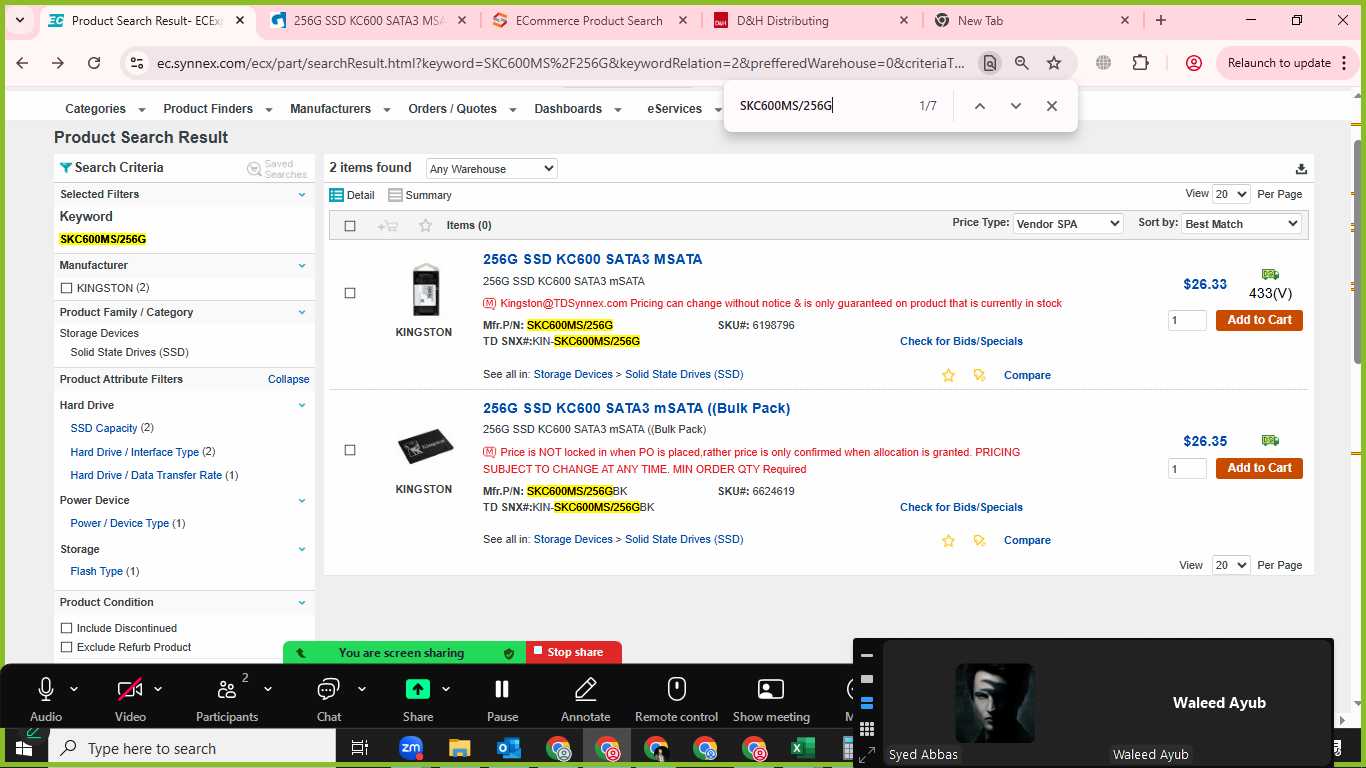1366x768 pixels.
Task: Open Zoom Annotate tool
Action: pos(586,698)
